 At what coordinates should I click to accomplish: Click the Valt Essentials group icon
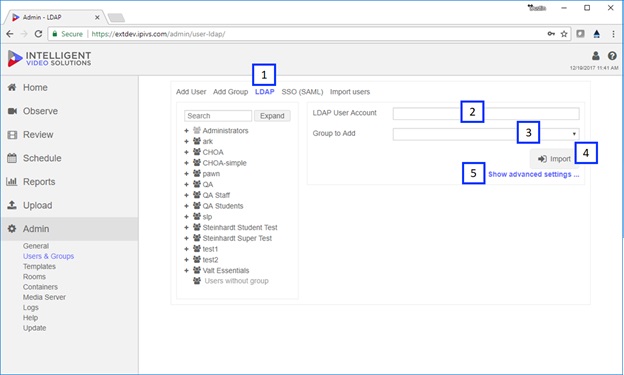click(197, 270)
